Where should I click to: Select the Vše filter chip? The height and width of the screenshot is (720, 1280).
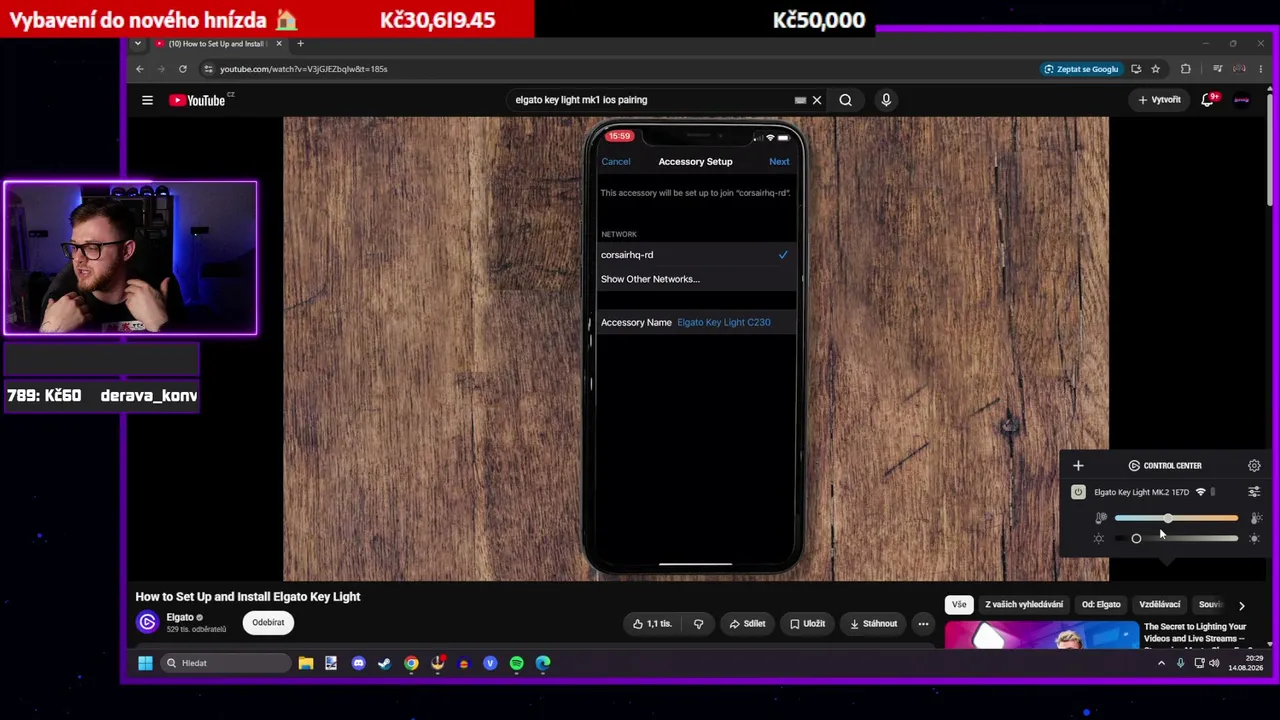[x=959, y=604]
